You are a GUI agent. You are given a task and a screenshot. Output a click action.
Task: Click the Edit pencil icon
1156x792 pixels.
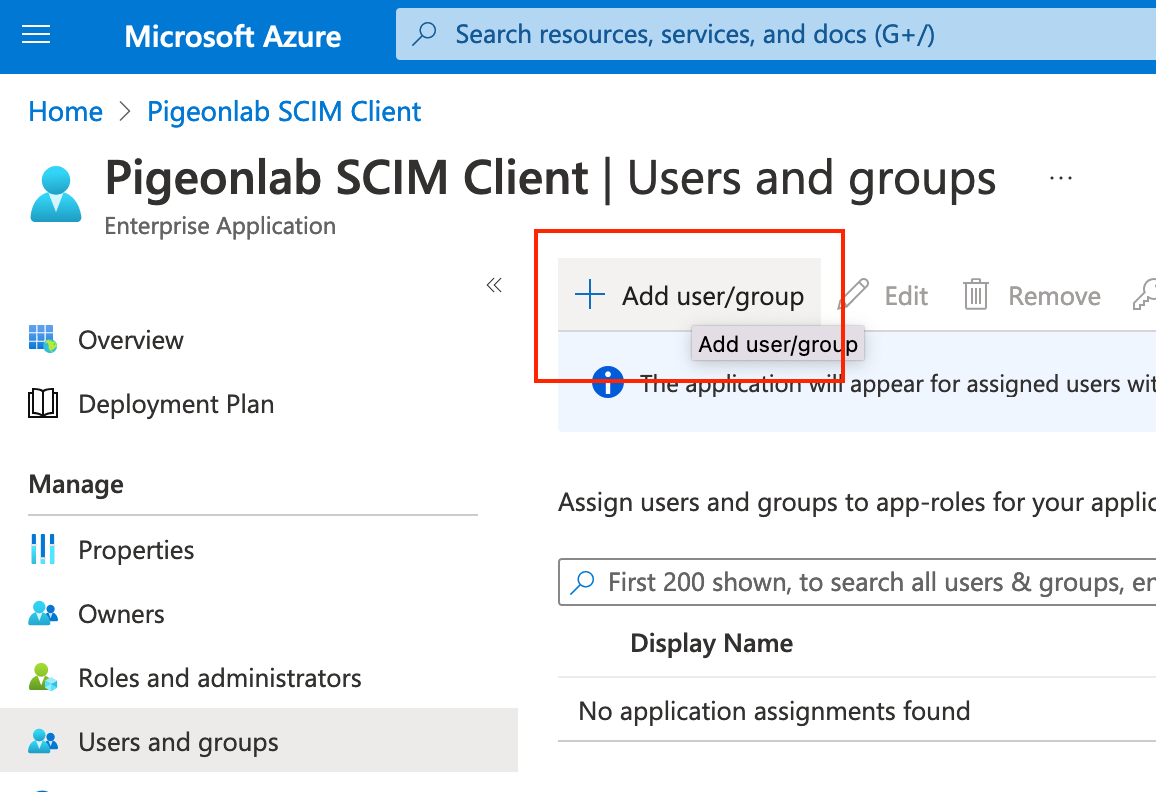(x=854, y=295)
